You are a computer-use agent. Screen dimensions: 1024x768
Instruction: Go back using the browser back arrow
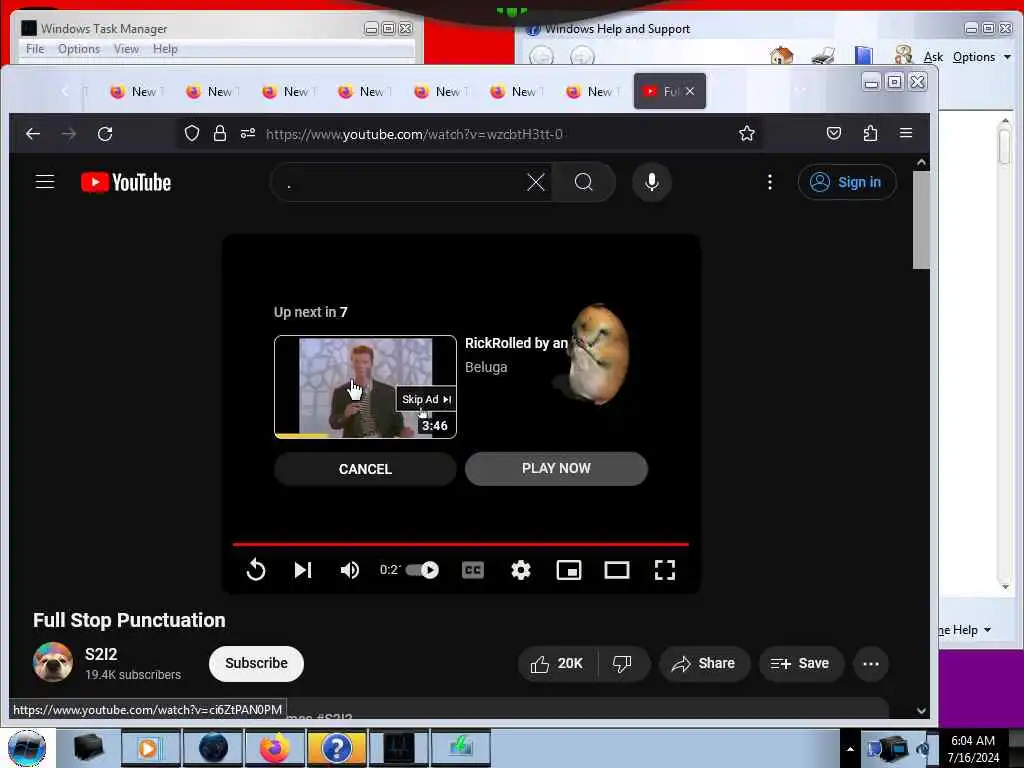[33, 134]
